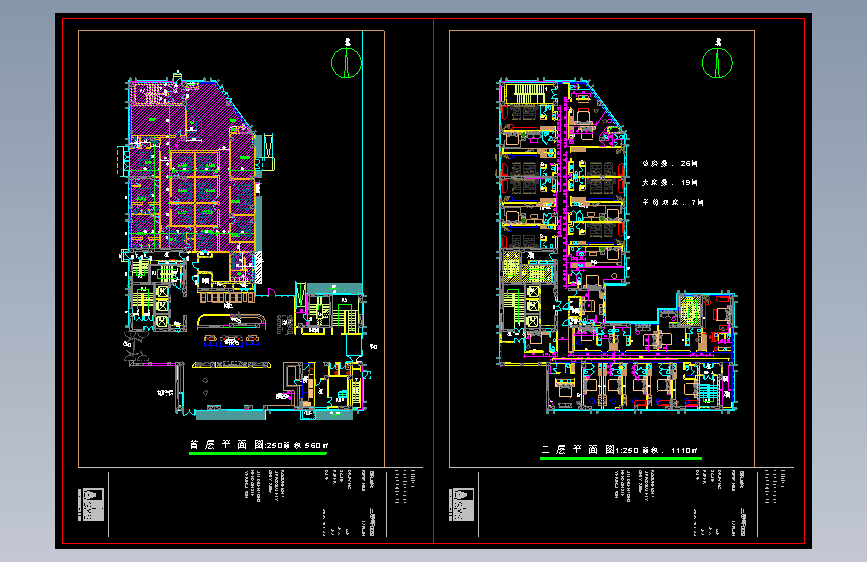Click the room count text ending '7间'
The width and height of the screenshot is (867, 562).
(x=672, y=202)
